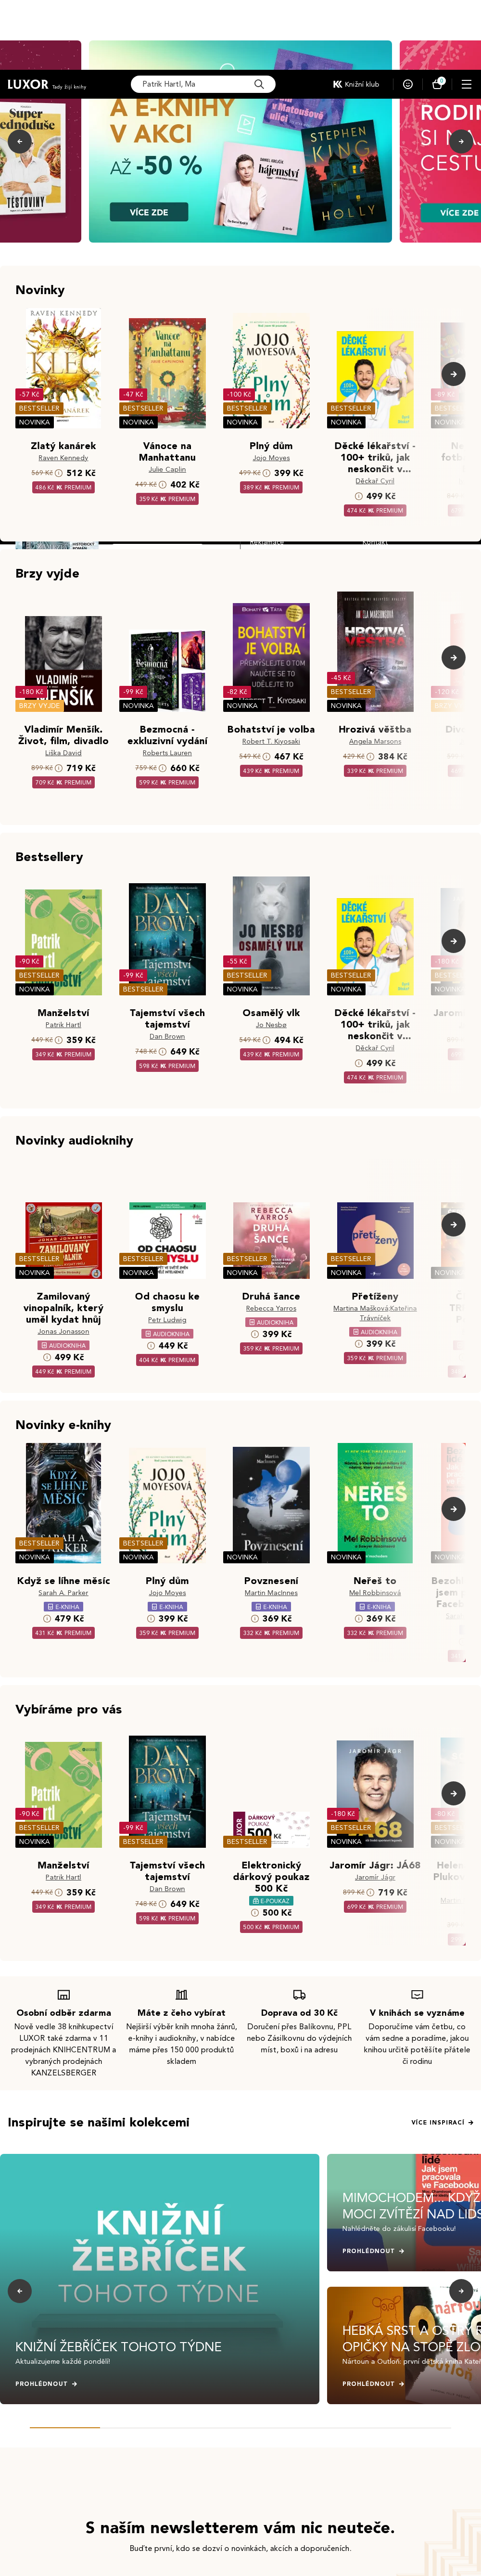Screen dimensions: 481x2576
Task: Expand the hamburger menu
Action: (466, 85)
